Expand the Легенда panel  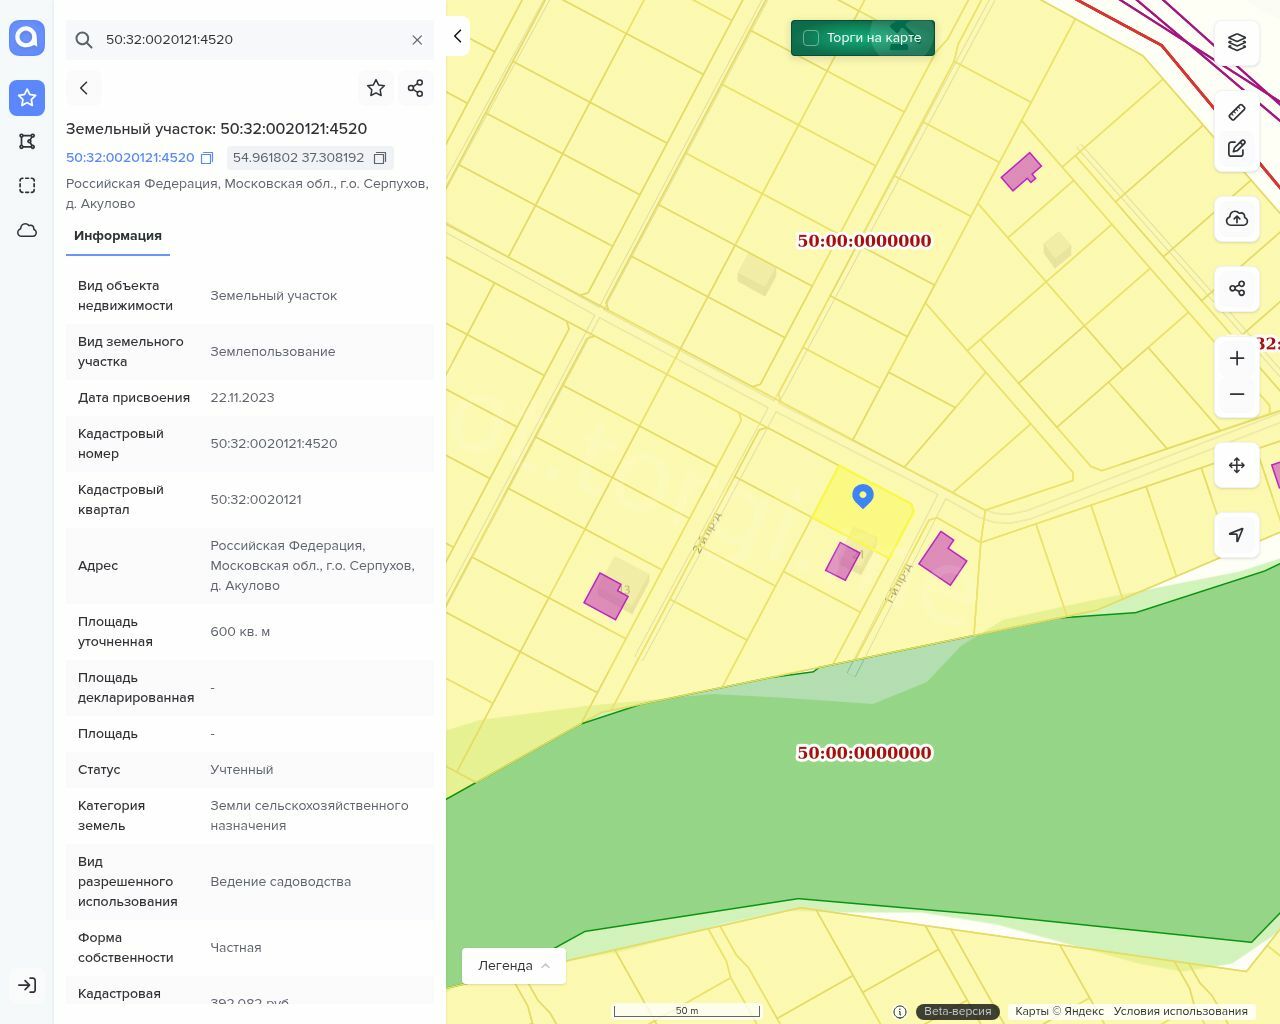point(514,966)
